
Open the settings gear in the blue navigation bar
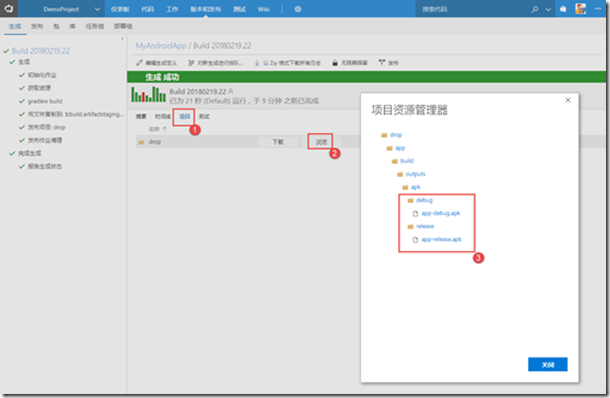coord(298,9)
